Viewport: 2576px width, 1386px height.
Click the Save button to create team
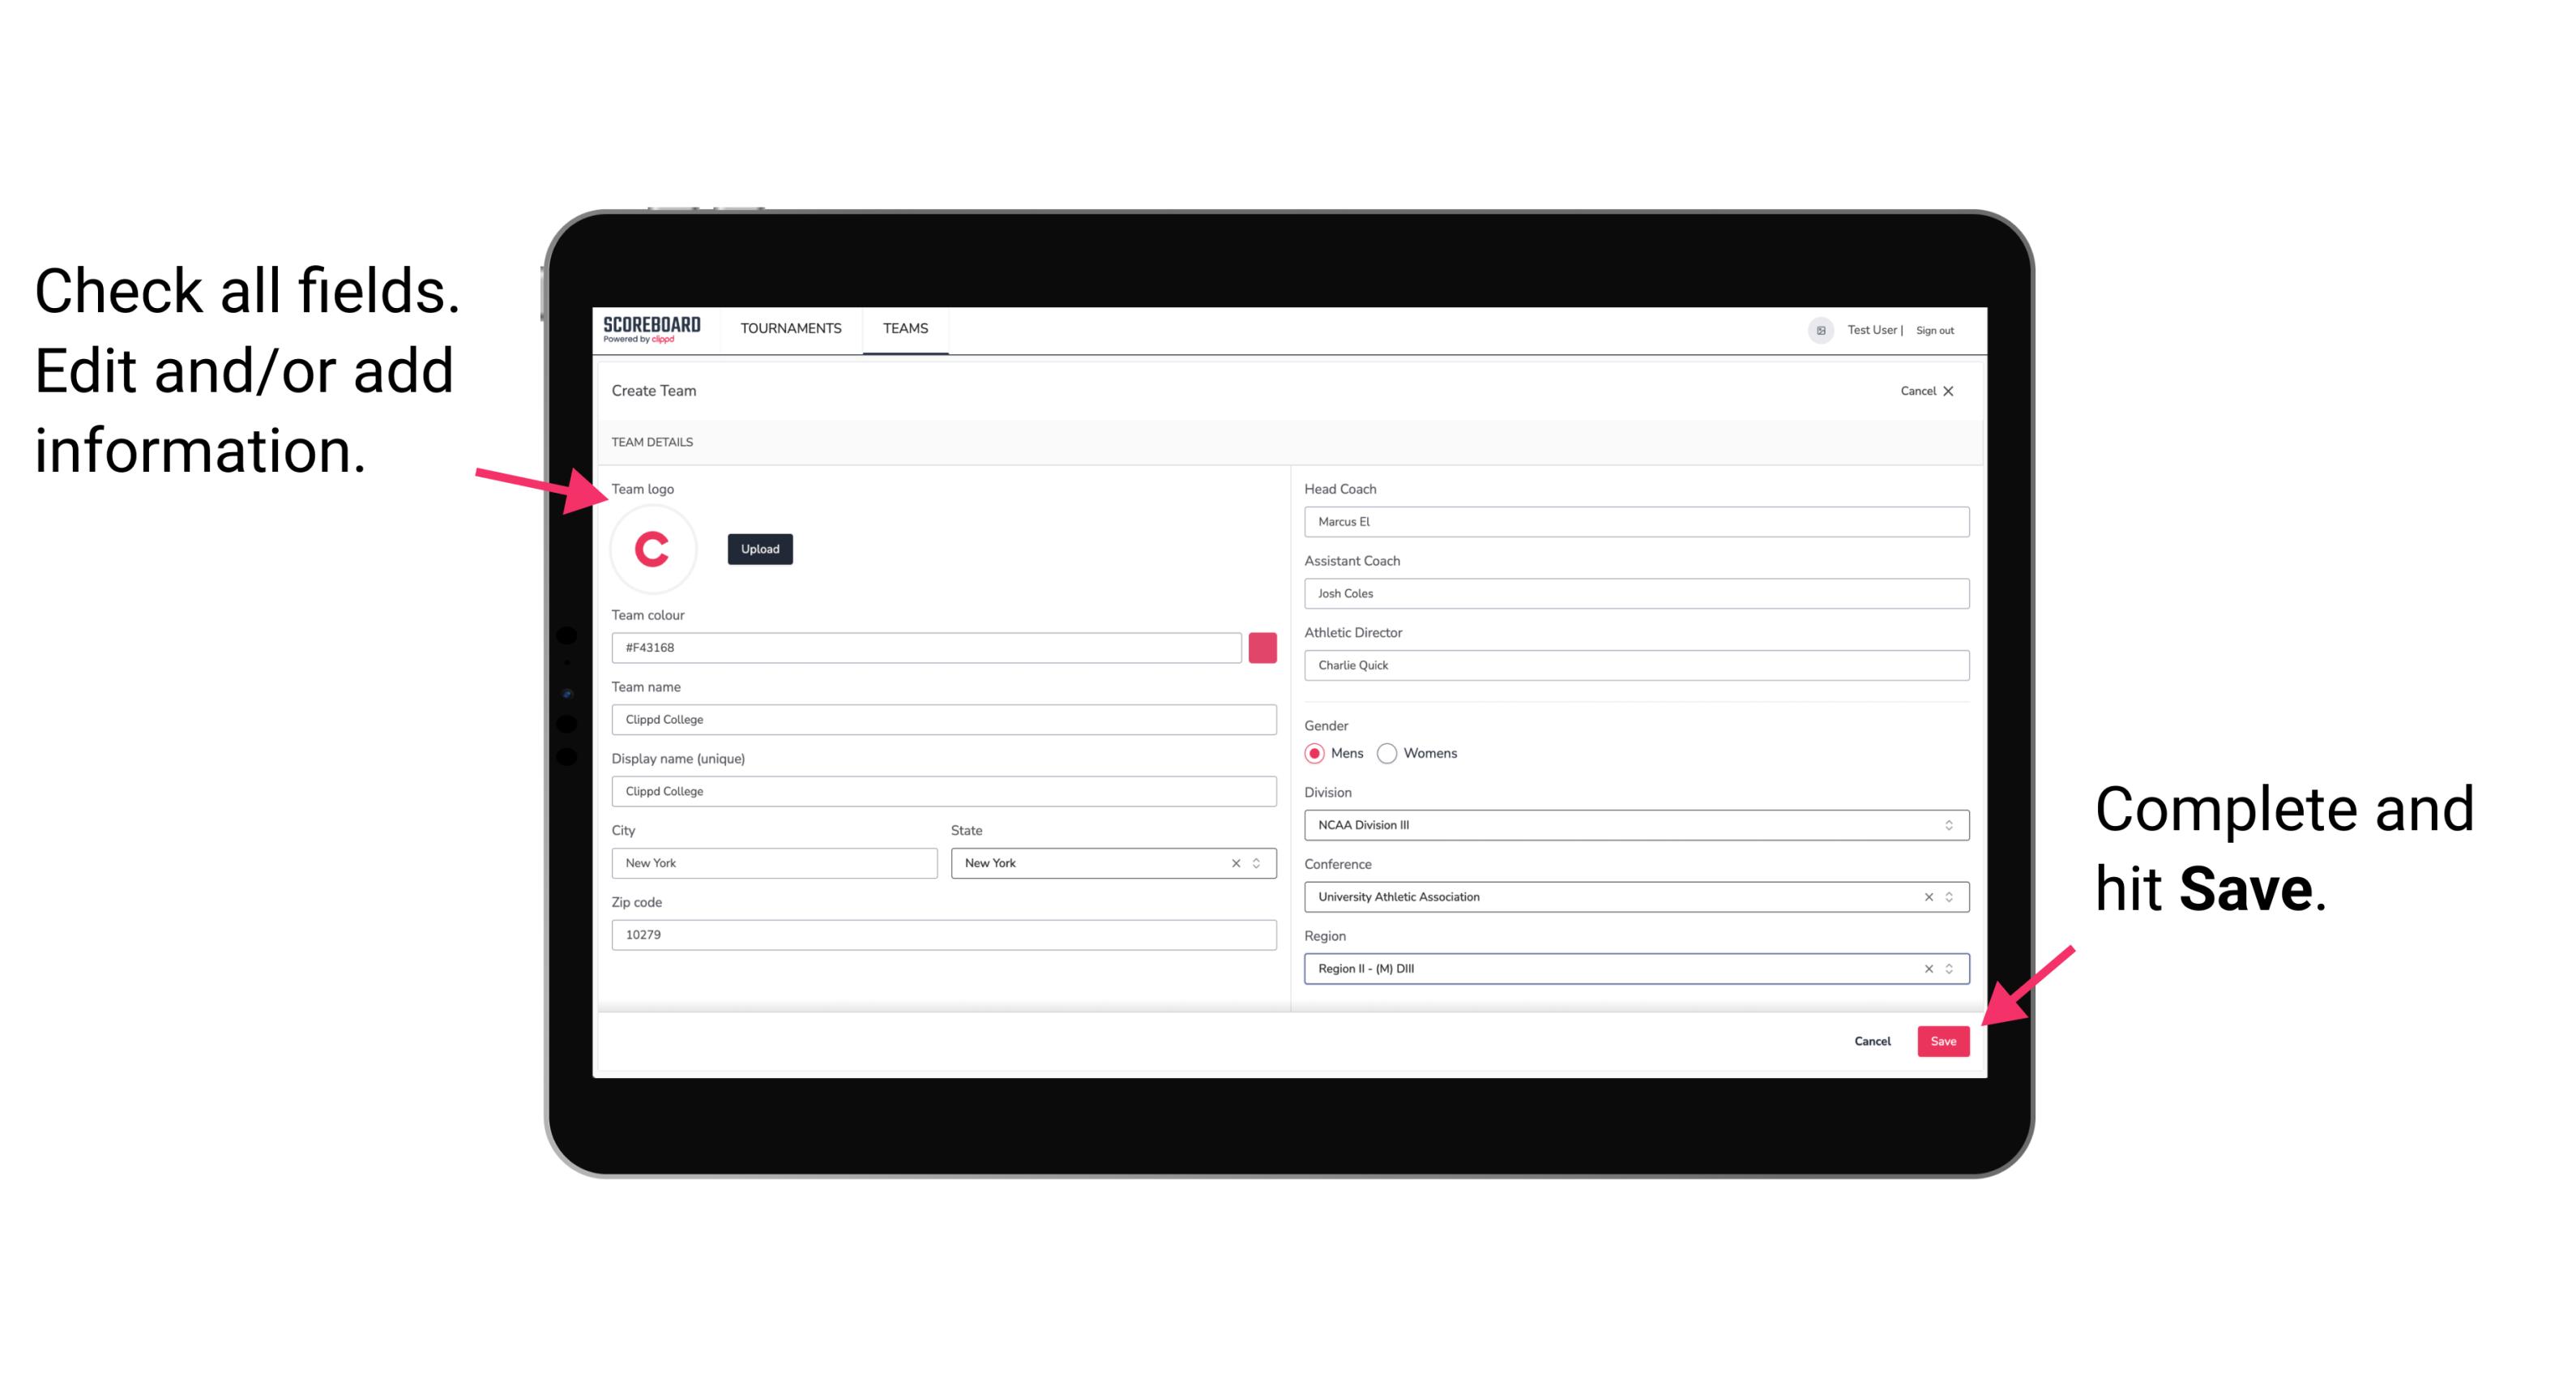[1945, 1042]
